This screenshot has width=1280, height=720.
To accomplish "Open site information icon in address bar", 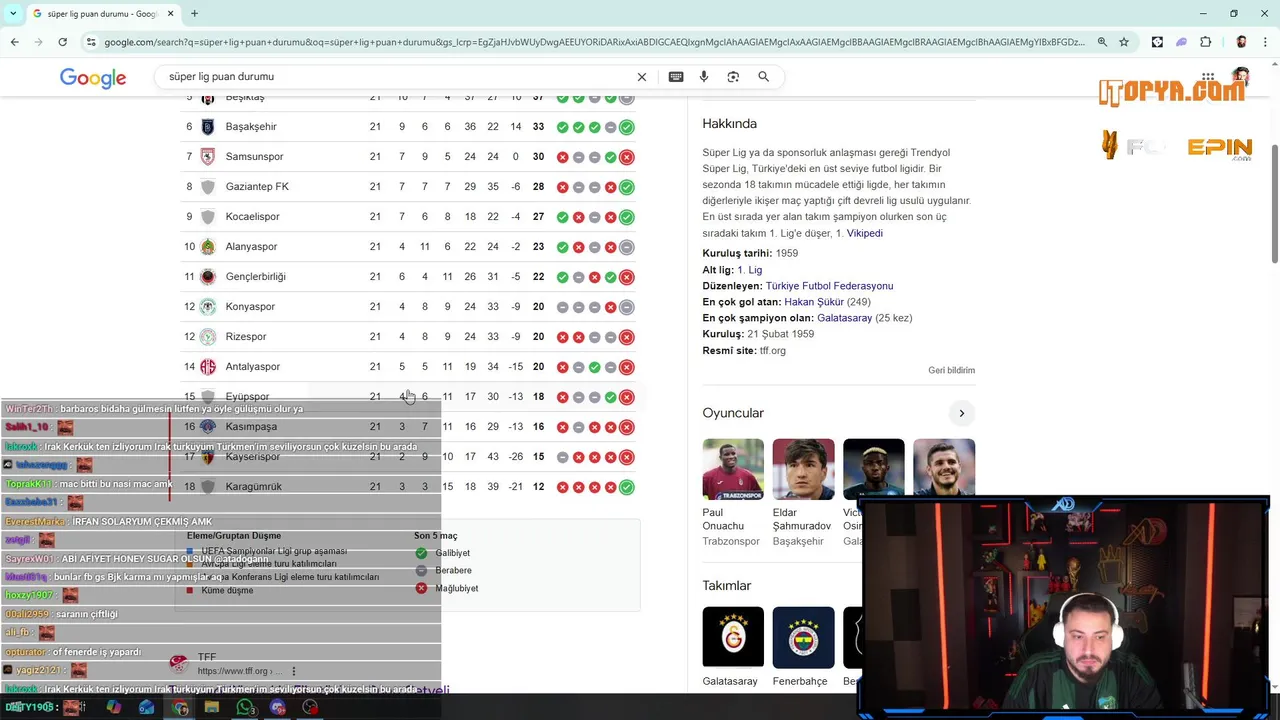I will (x=91, y=42).
